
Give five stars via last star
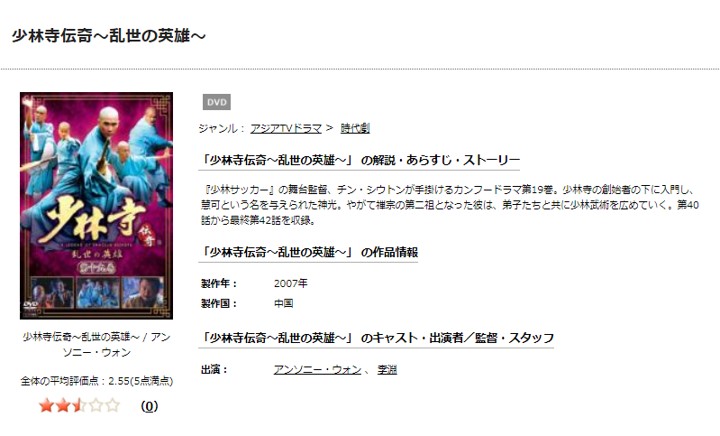pyautogui.click(x=112, y=405)
